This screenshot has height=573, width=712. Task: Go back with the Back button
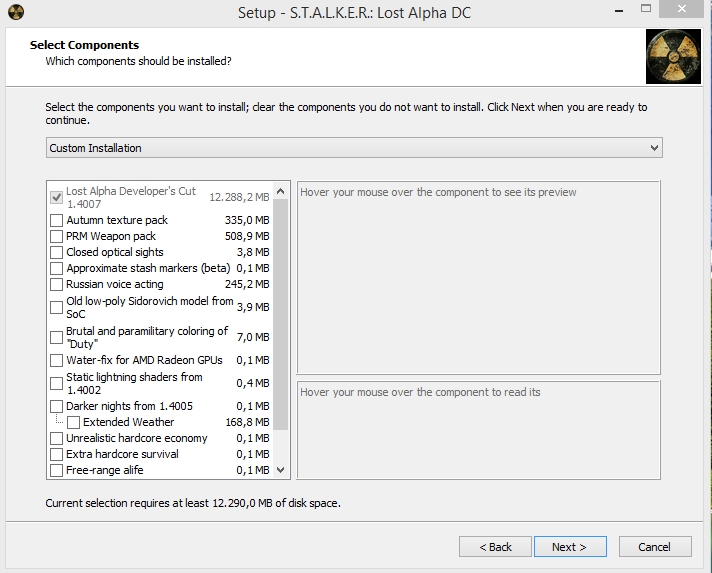(495, 547)
